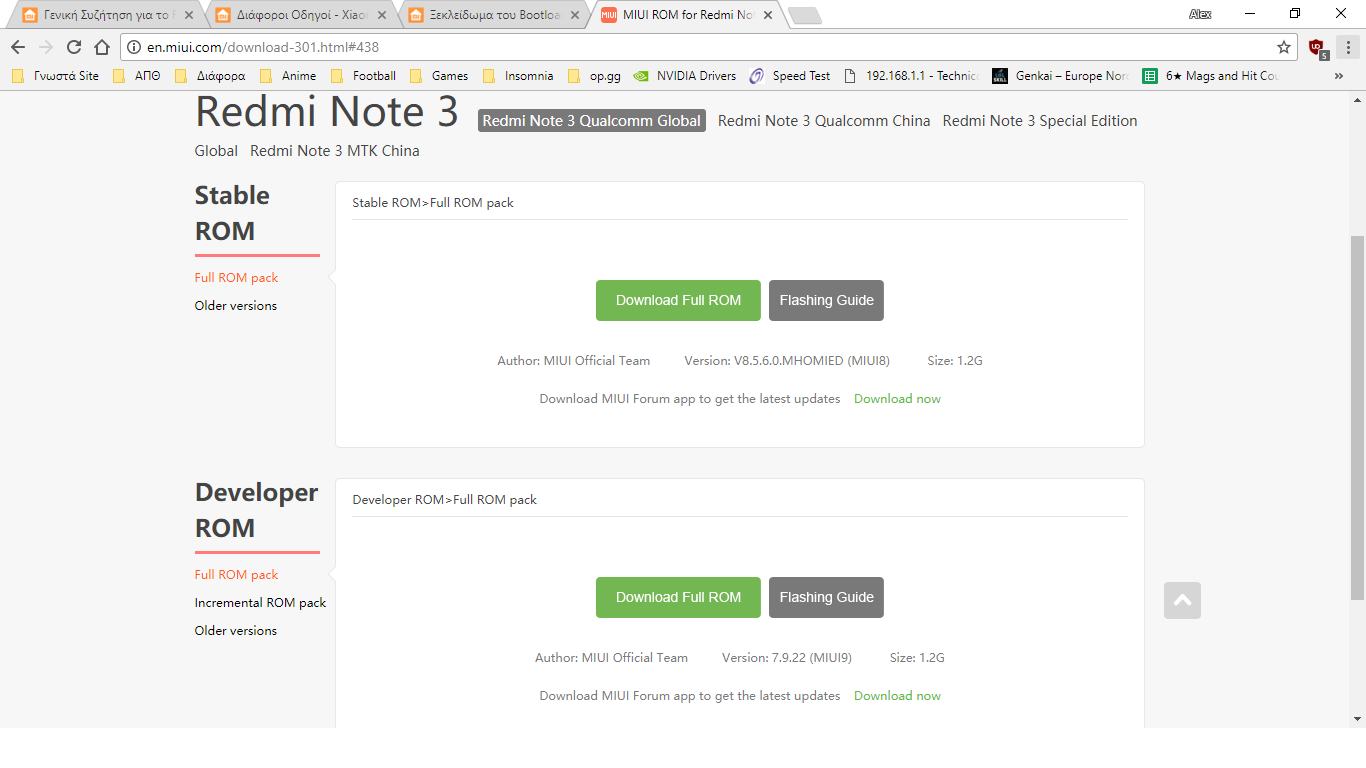Close the MIUI ROM for Redmi Note tab

(768, 15)
